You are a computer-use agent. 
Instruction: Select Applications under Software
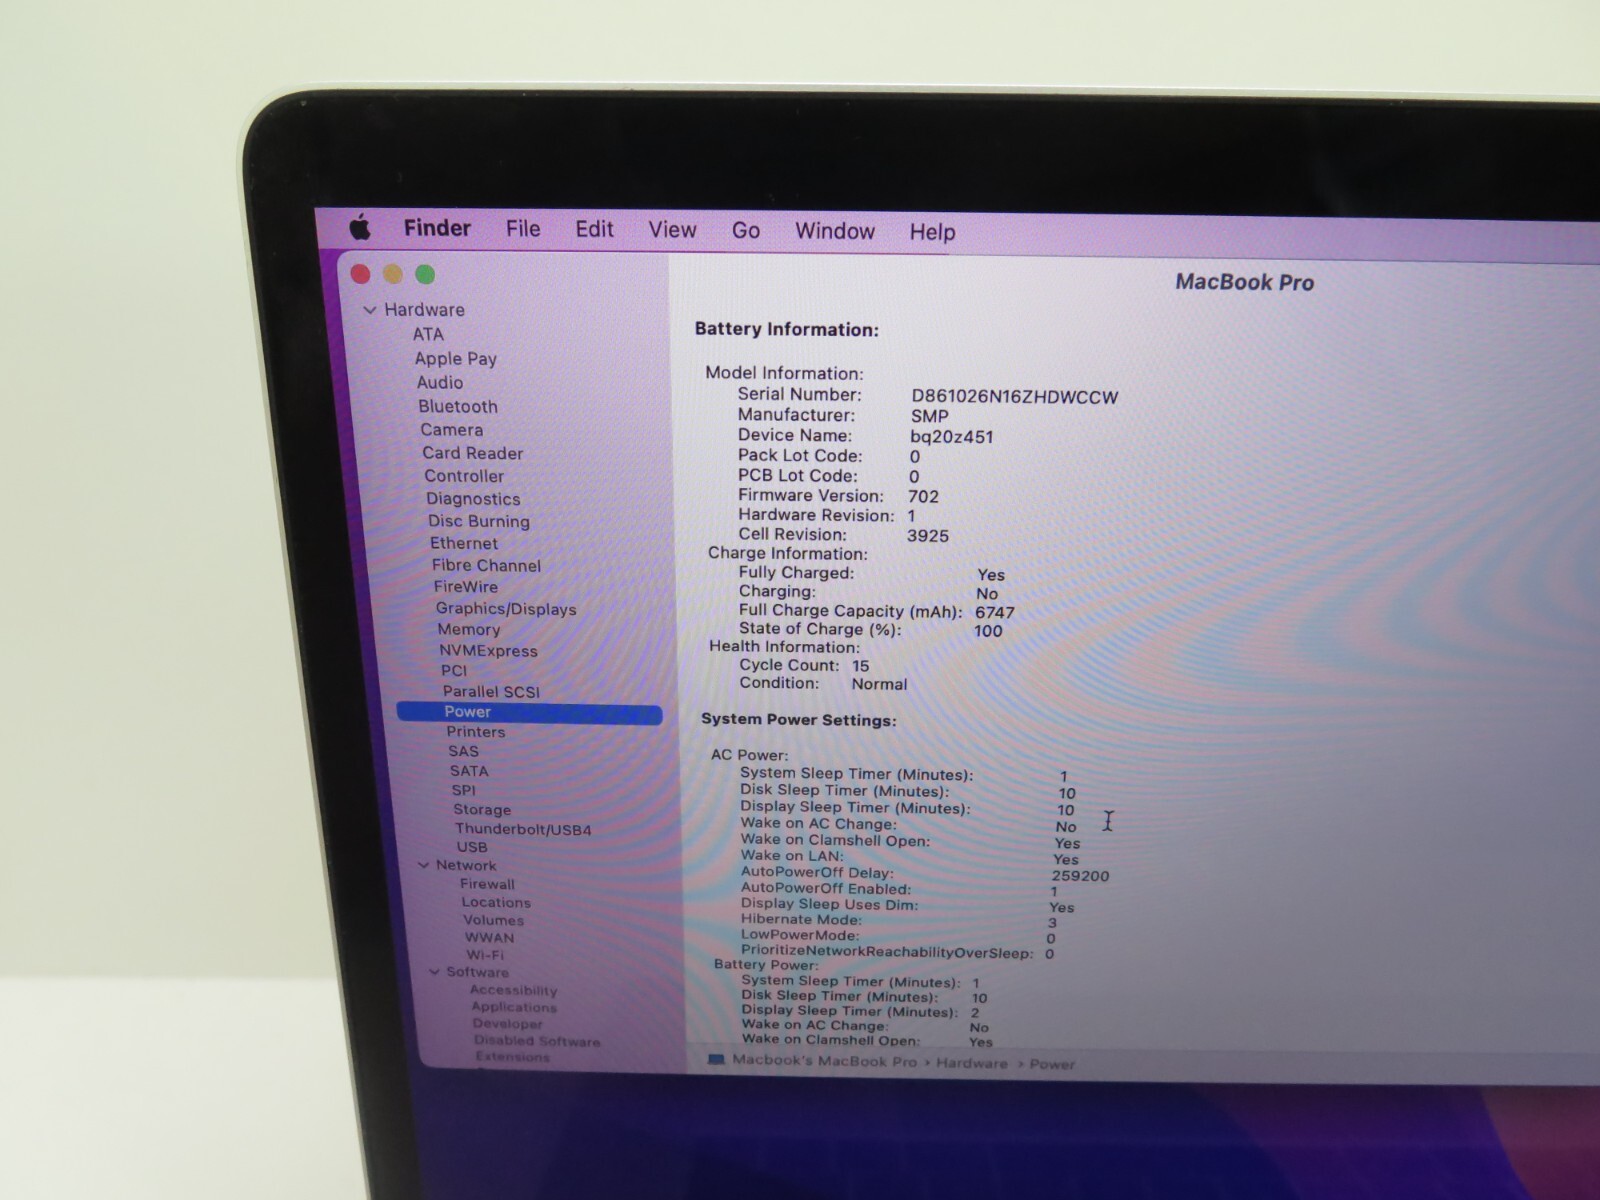(x=514, y=1007)
